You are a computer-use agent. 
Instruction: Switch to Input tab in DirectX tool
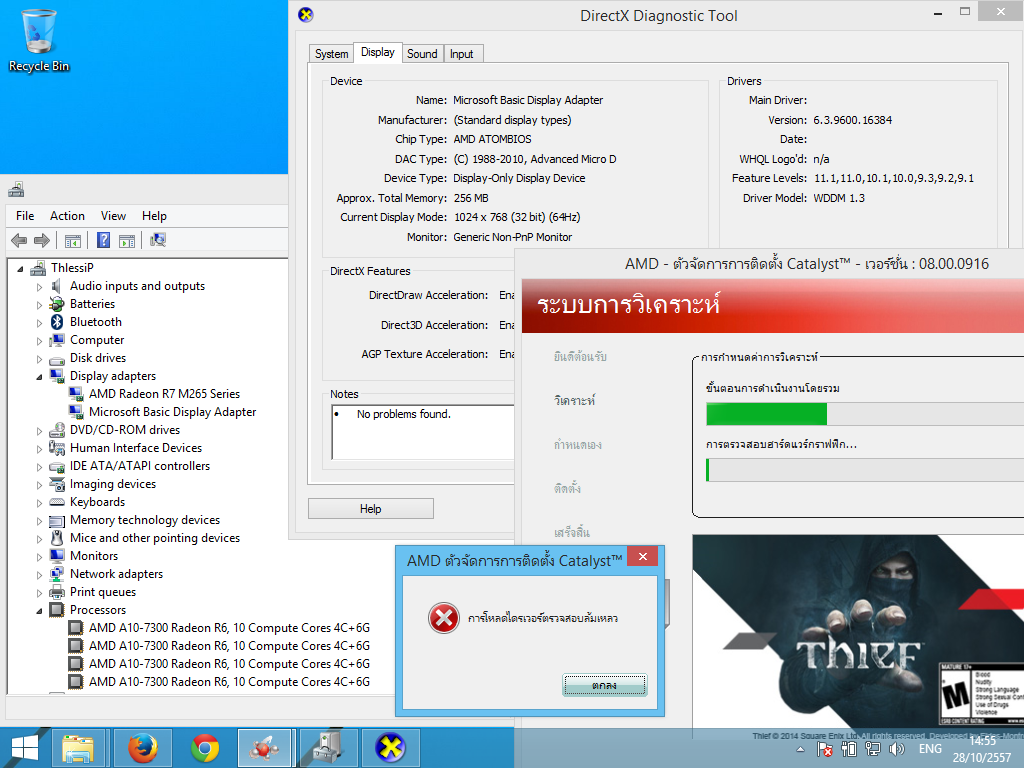tap(462, 54)
